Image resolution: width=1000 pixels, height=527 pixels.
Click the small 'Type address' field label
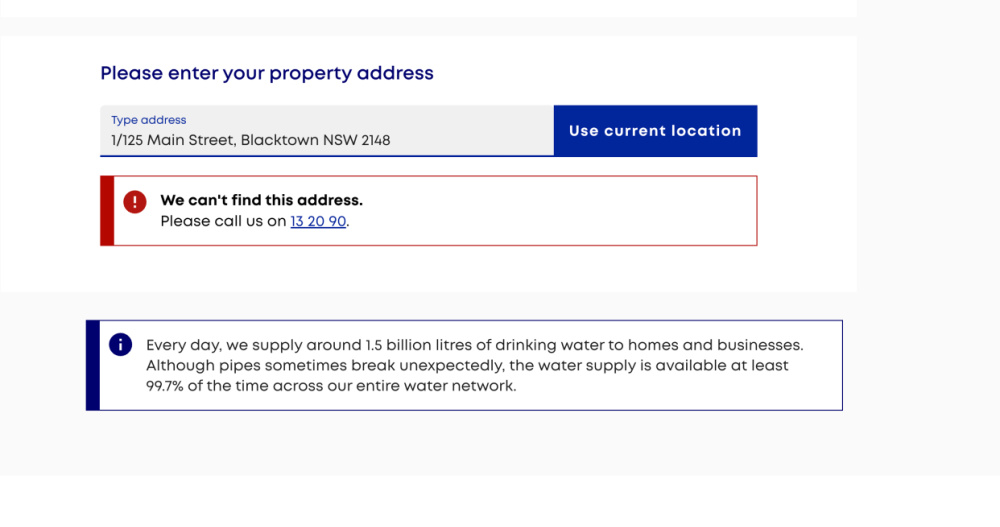(x=149, y=120)
